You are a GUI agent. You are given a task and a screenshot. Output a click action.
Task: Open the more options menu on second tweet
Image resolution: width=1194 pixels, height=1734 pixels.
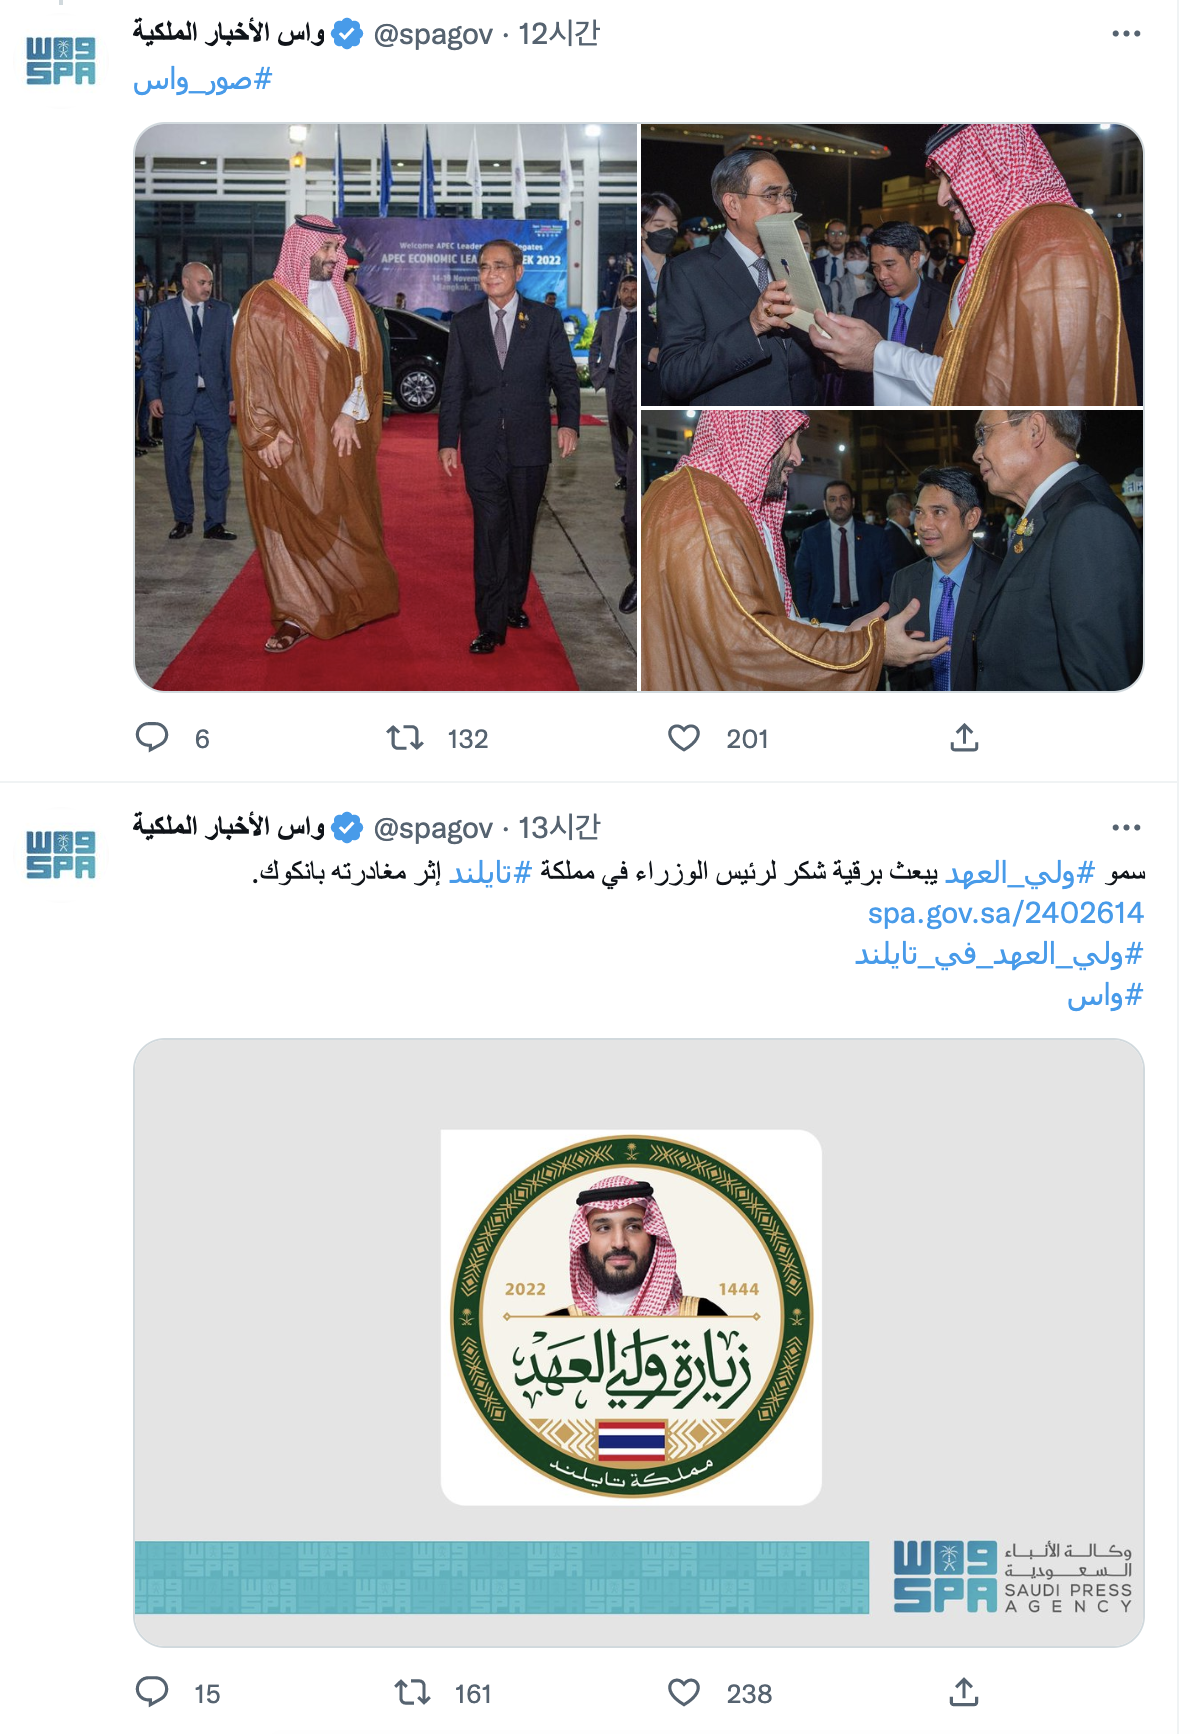coord(1126,828)
